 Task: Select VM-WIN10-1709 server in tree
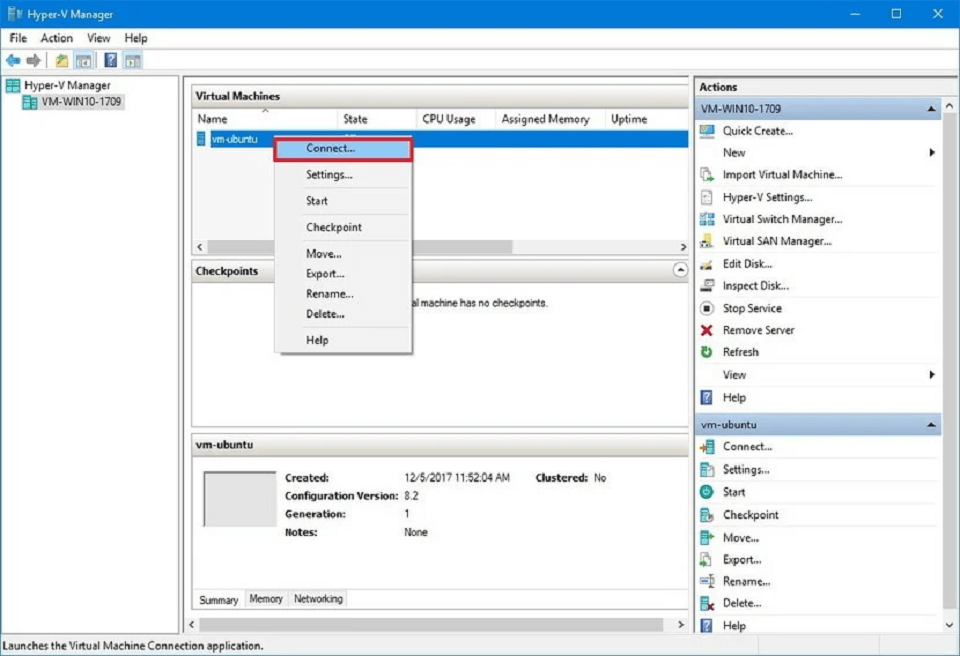pyautogui.click(x=81, y=102)
